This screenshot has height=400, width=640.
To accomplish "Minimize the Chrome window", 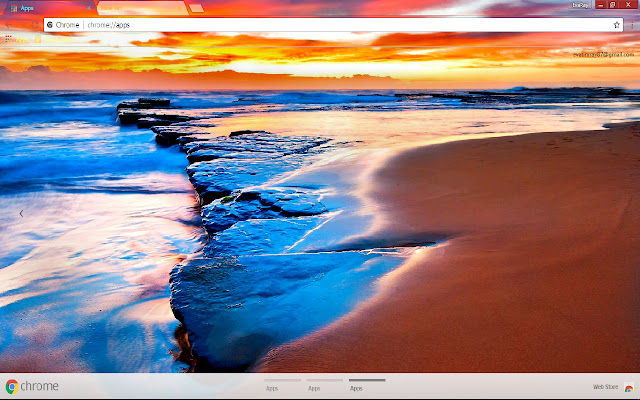I will click(600, 5).
